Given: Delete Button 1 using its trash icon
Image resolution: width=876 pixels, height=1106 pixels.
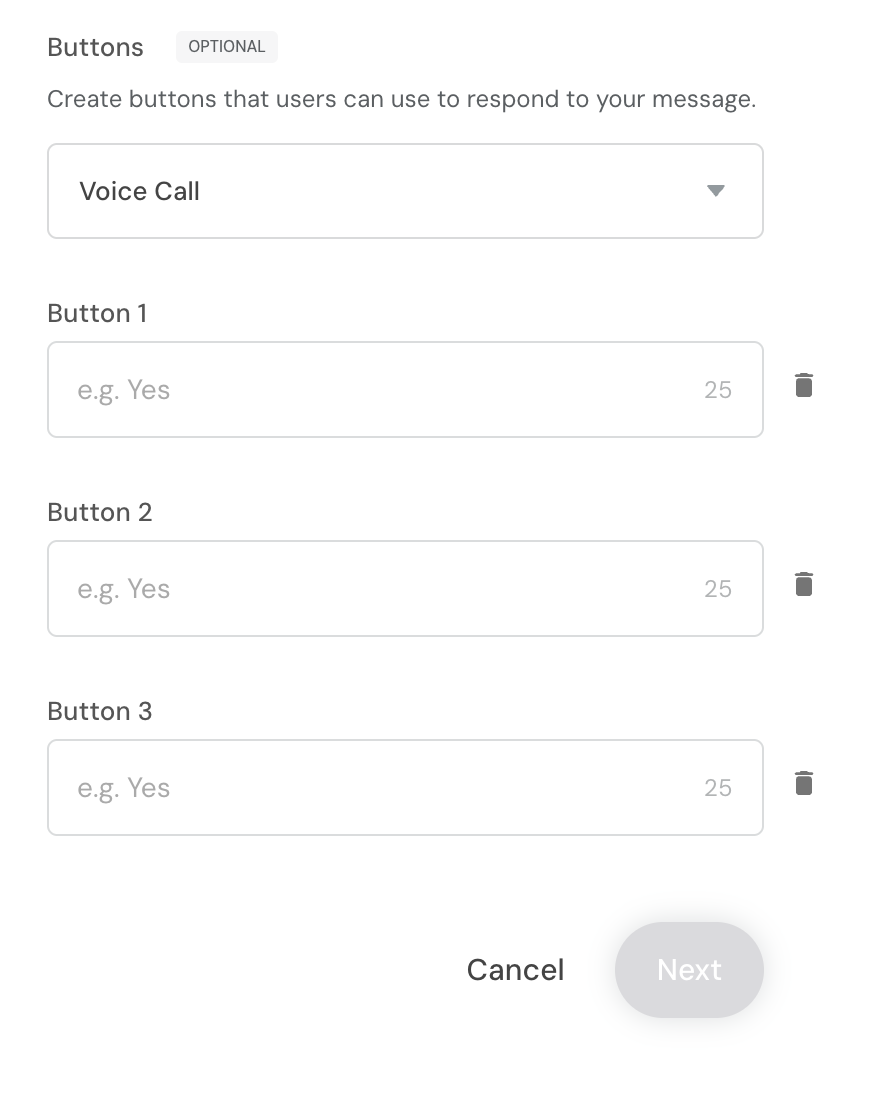Looking at the screenshot, I should pyautogui.click(x=803, y=386).
